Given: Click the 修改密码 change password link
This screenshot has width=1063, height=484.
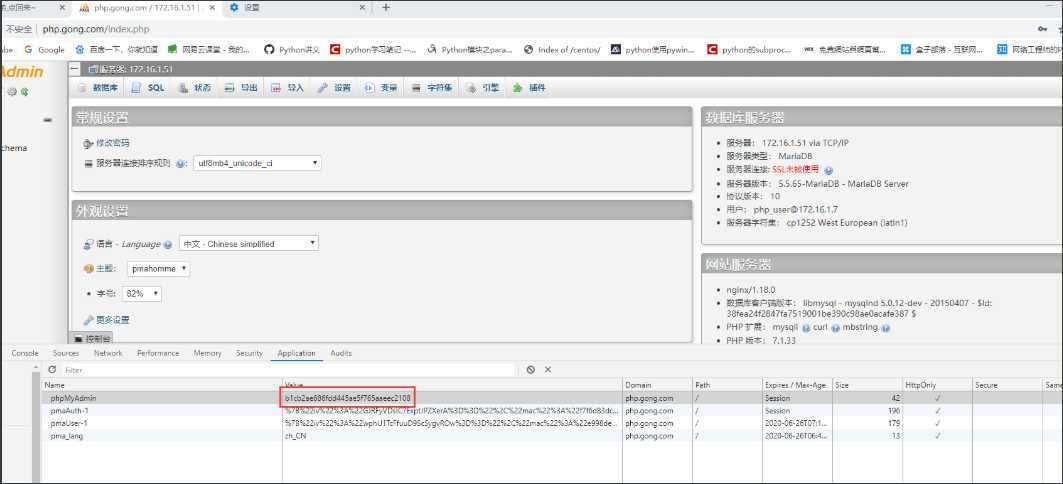Looking at the screenshot, I should tap(113, 143).
